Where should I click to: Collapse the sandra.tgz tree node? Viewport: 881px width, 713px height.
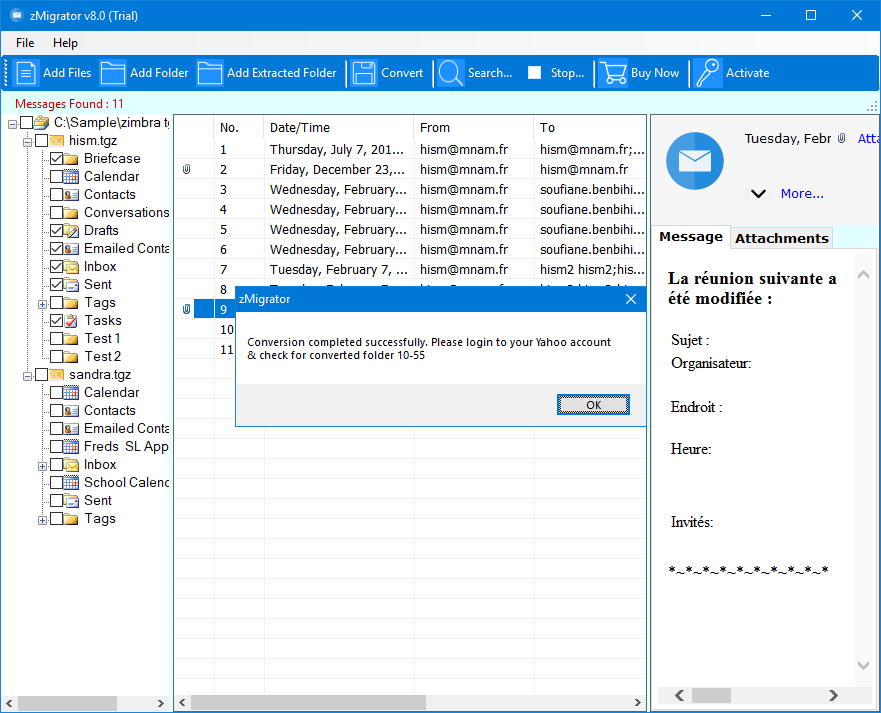27,376
